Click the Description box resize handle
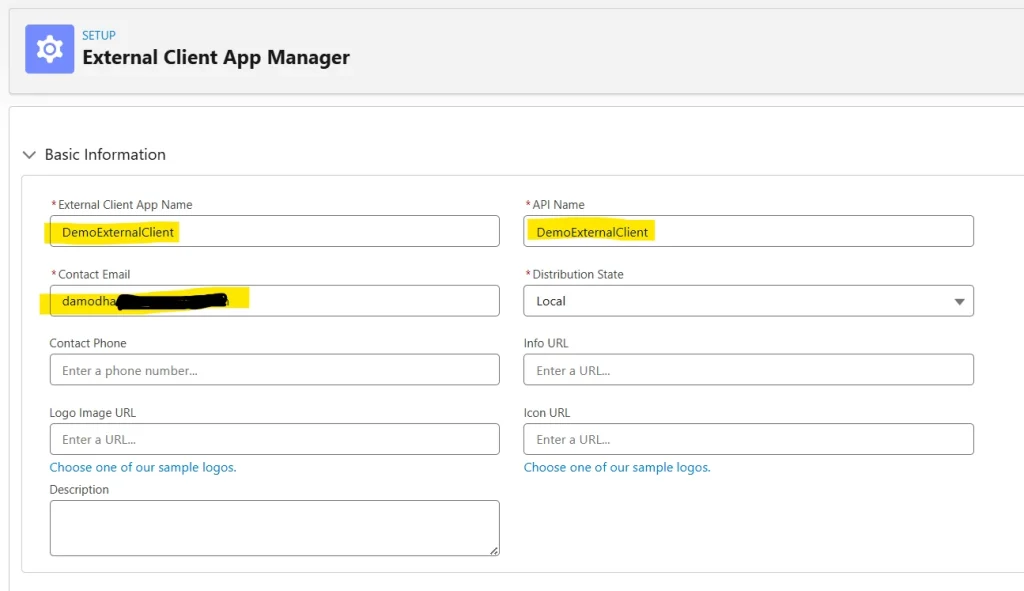The image size is (1024, 591). point(494,551)
